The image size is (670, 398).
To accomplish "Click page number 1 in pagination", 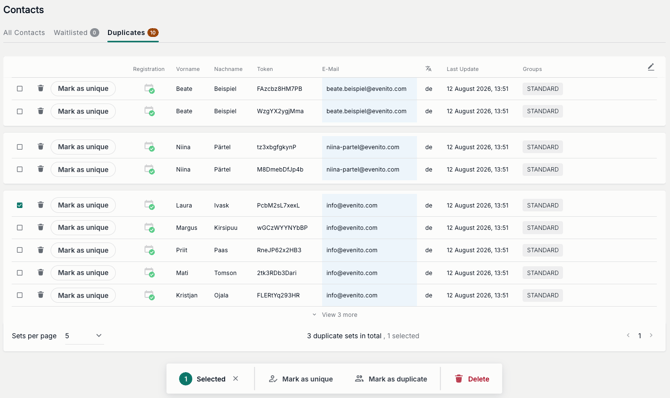I will coord(640,336).
